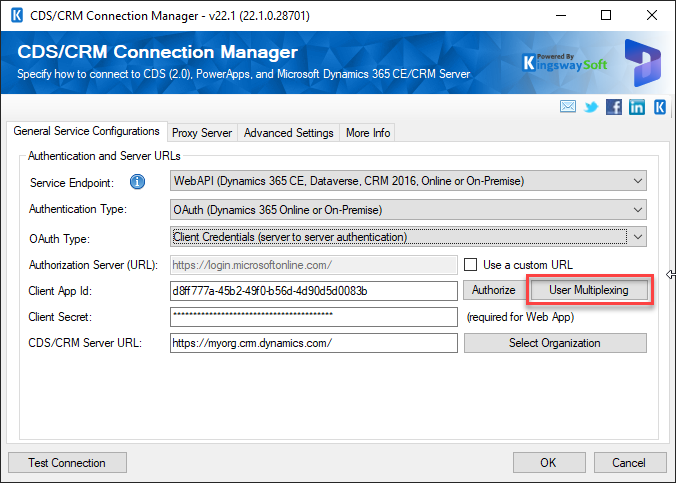This screenshot has width=676, height=483.
Task: Confirm with the OK button
Action: click(x=549, y=463)
